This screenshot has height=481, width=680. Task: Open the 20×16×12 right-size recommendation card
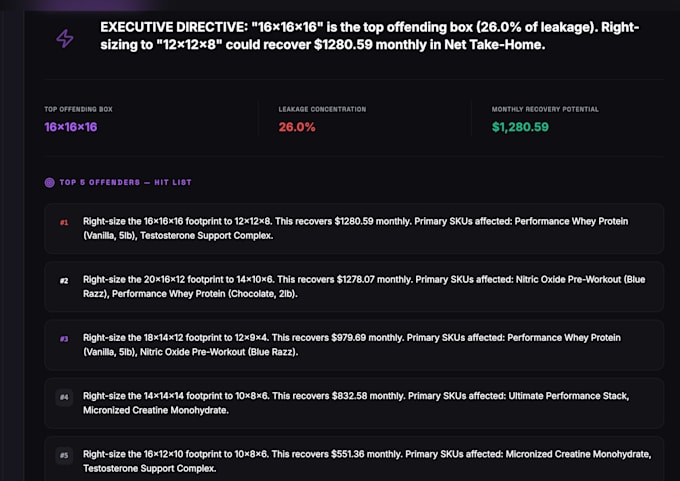click(354, 287)
